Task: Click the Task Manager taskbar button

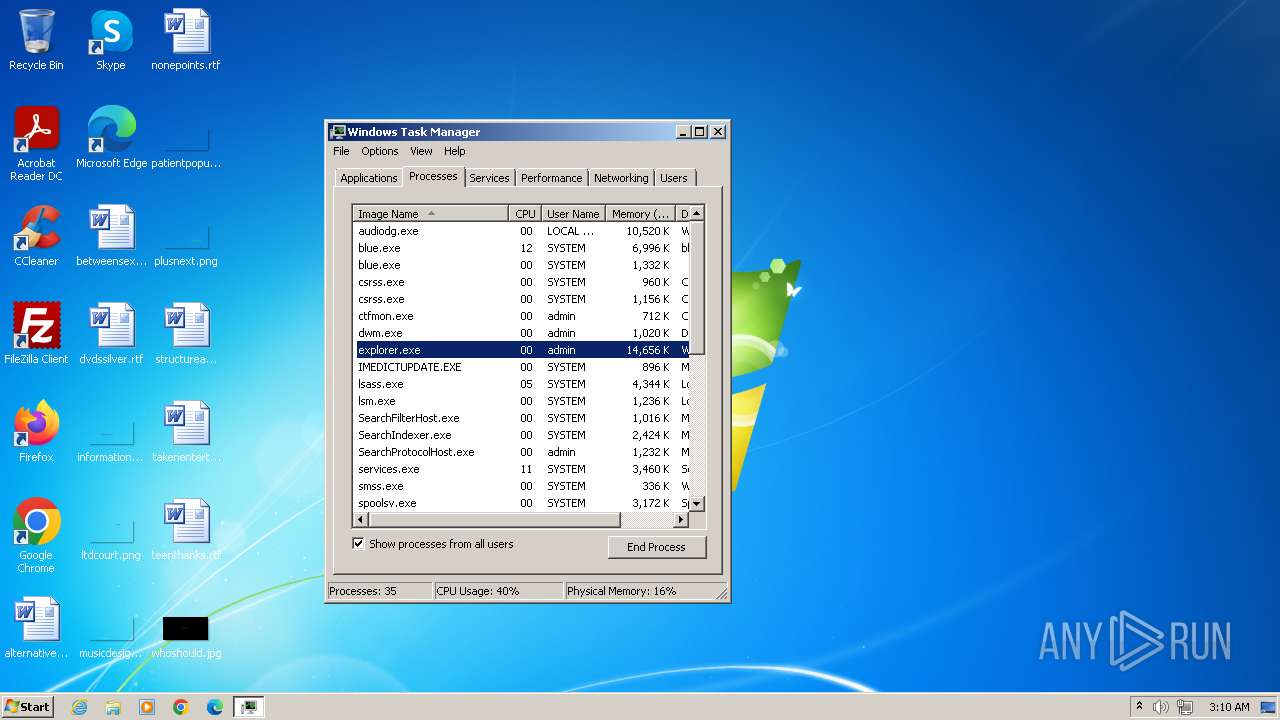Action: click(248, 707)
